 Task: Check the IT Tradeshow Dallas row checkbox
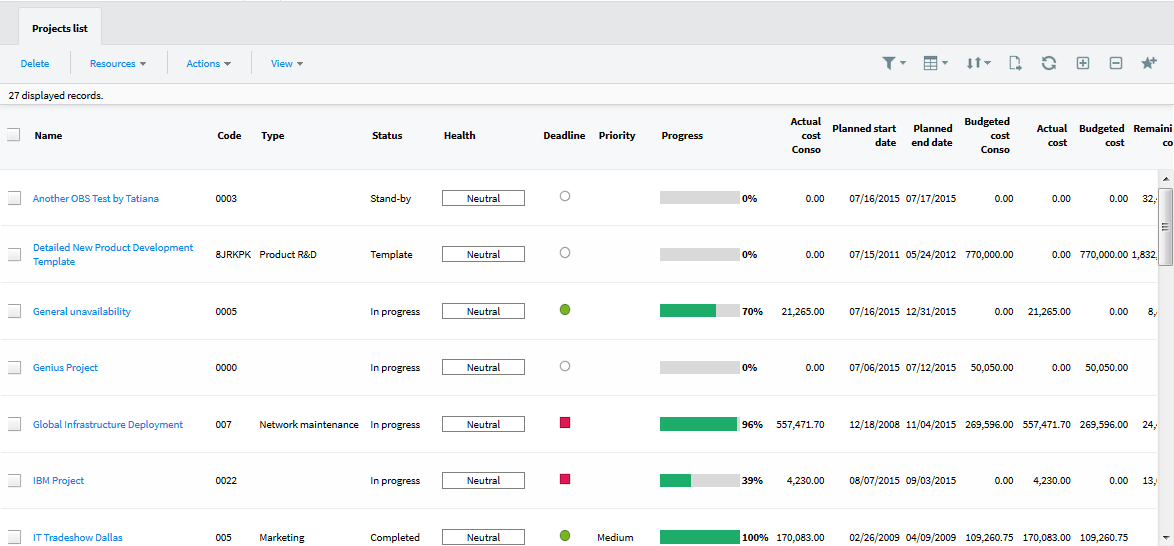[x=14, y=537]
